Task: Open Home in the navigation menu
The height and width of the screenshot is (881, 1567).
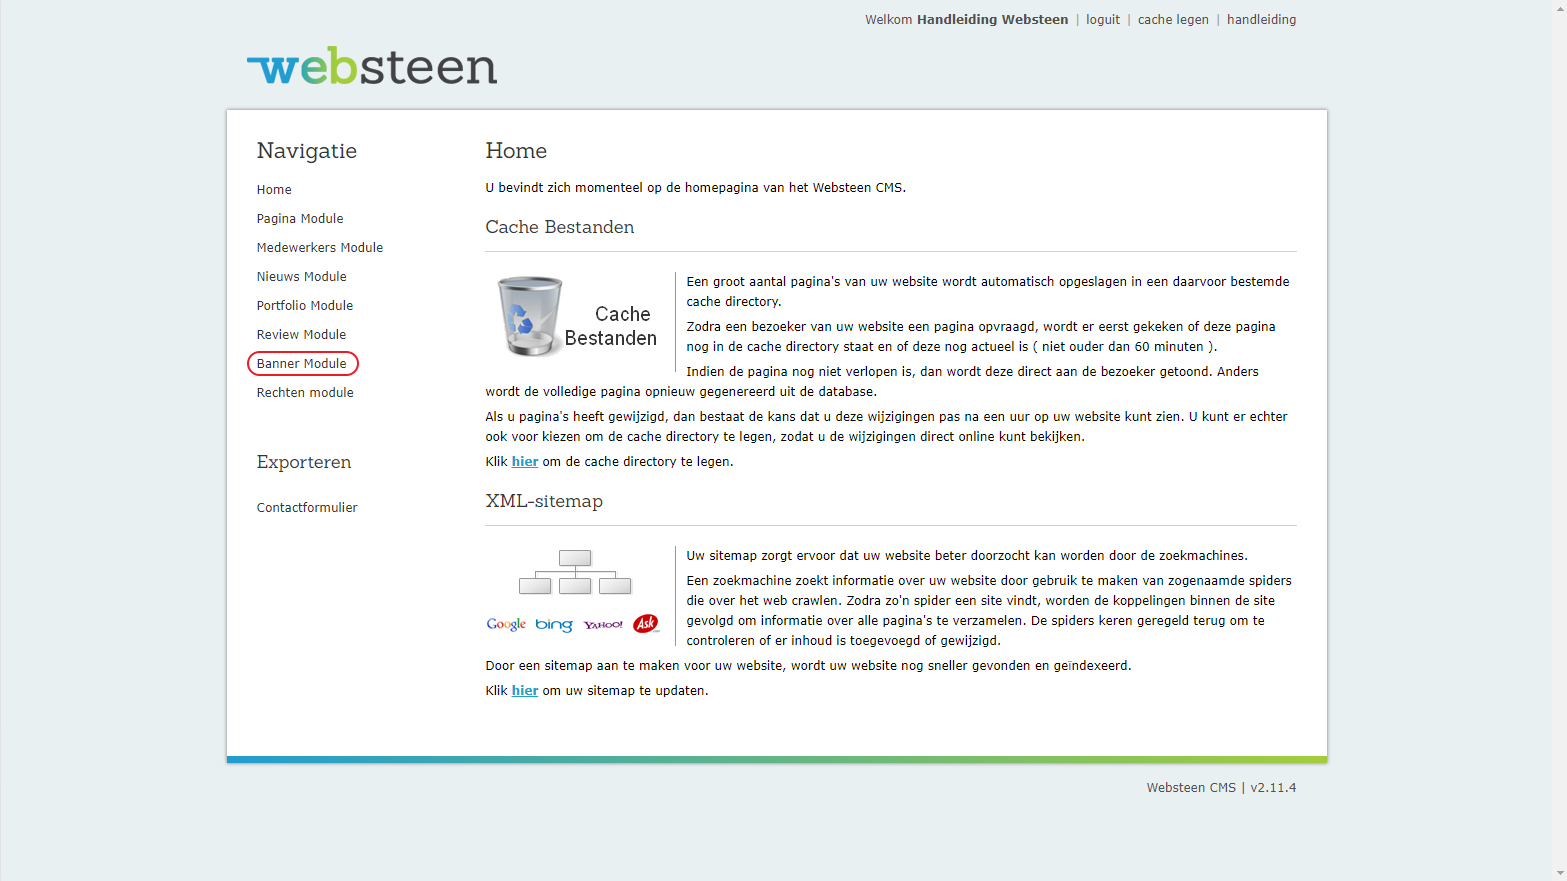Action: click(x=274, y=190)
